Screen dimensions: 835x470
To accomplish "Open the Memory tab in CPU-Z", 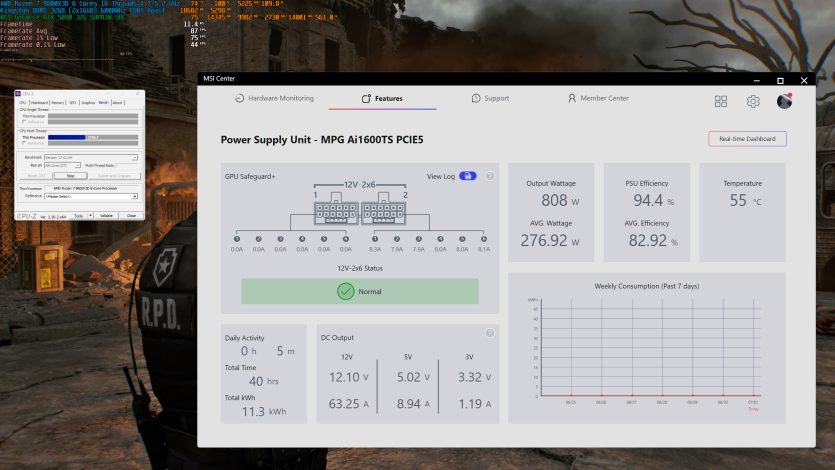I will [x=58, y=103].
